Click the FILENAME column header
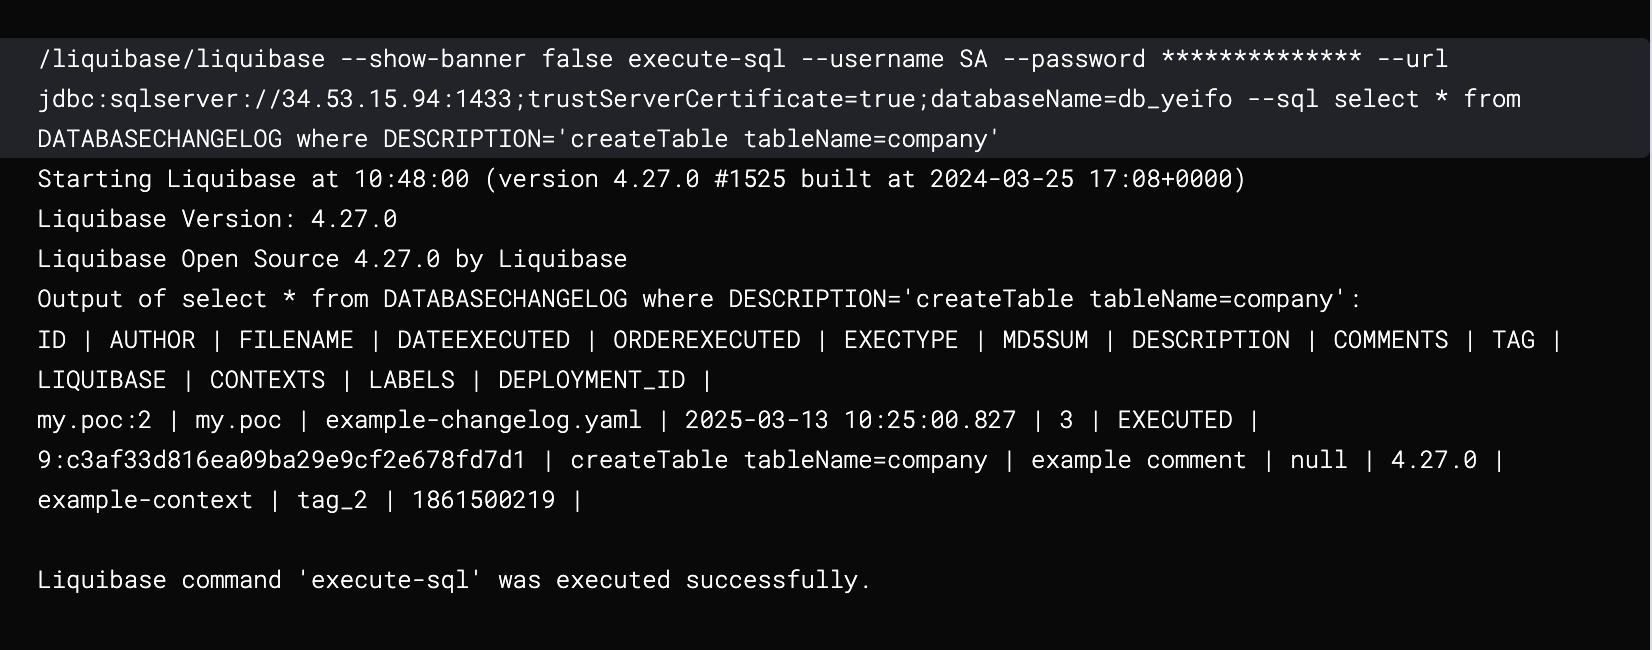Image resolution: width=1652 pixels, height=650 pixels. pyautogui.click(x=296, y=340)
